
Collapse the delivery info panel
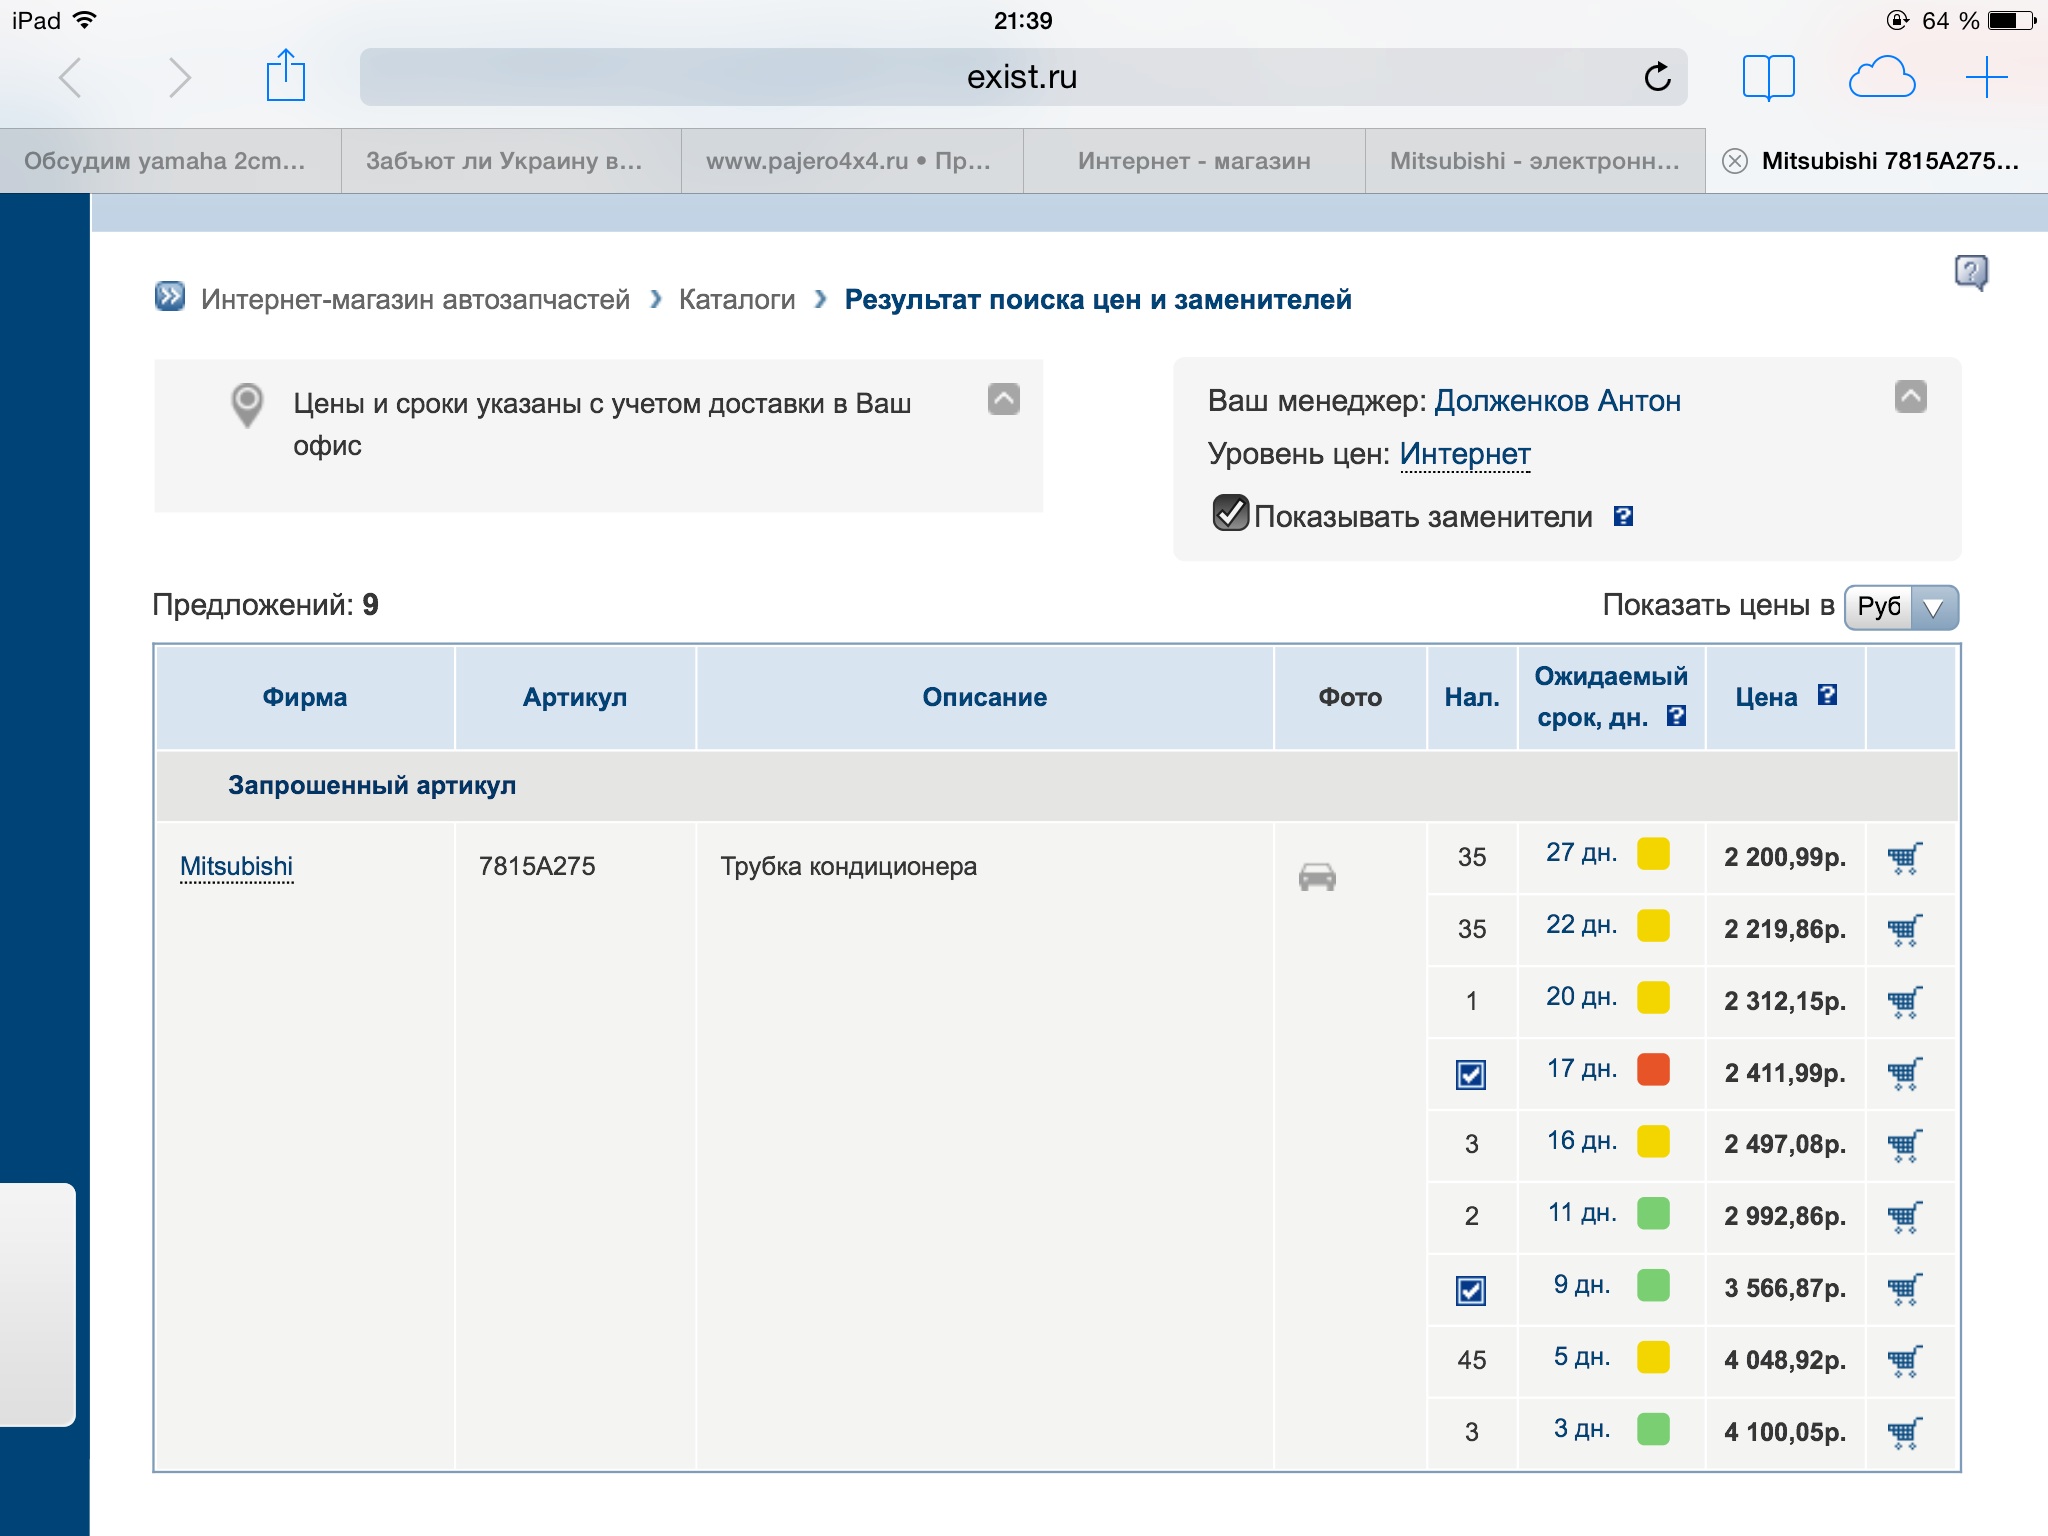click(x=1004, y=399)
